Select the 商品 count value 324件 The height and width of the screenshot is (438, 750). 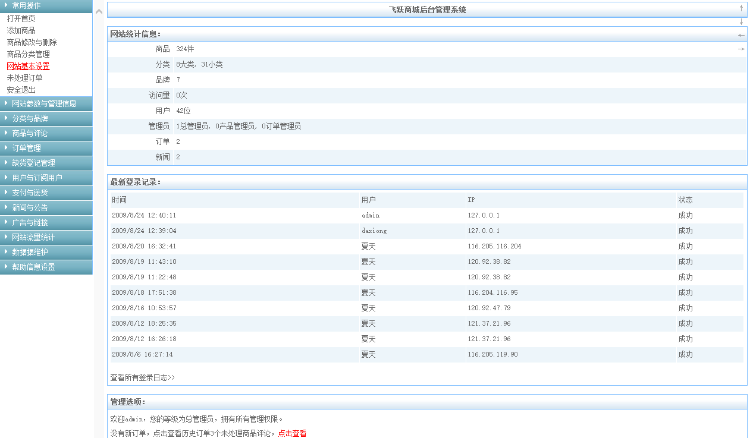[x=185, y=49]
